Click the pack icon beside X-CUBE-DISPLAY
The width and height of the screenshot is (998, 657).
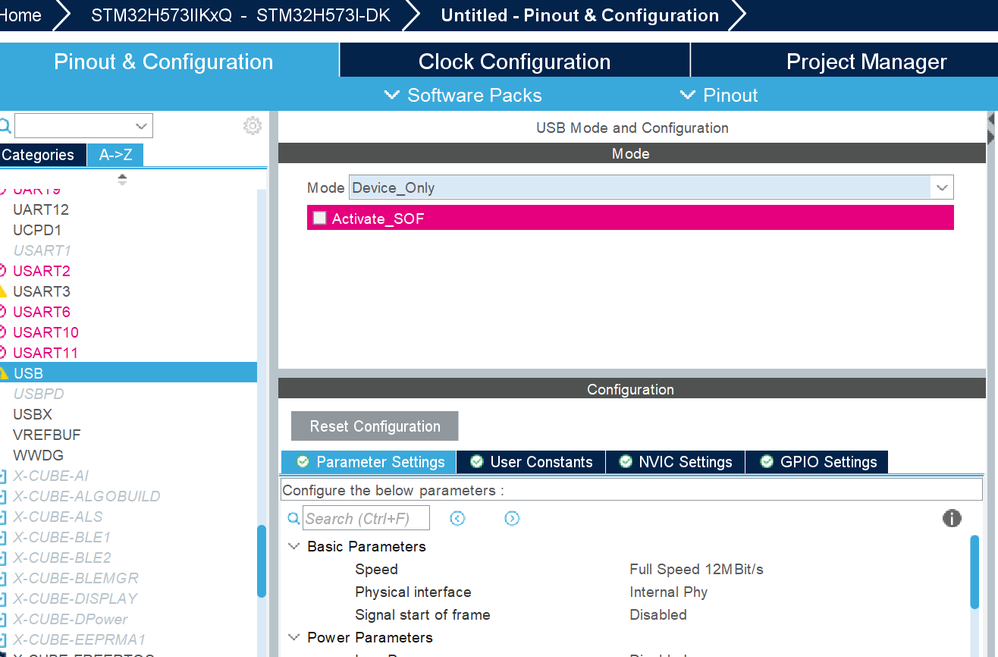coord(3,598)
